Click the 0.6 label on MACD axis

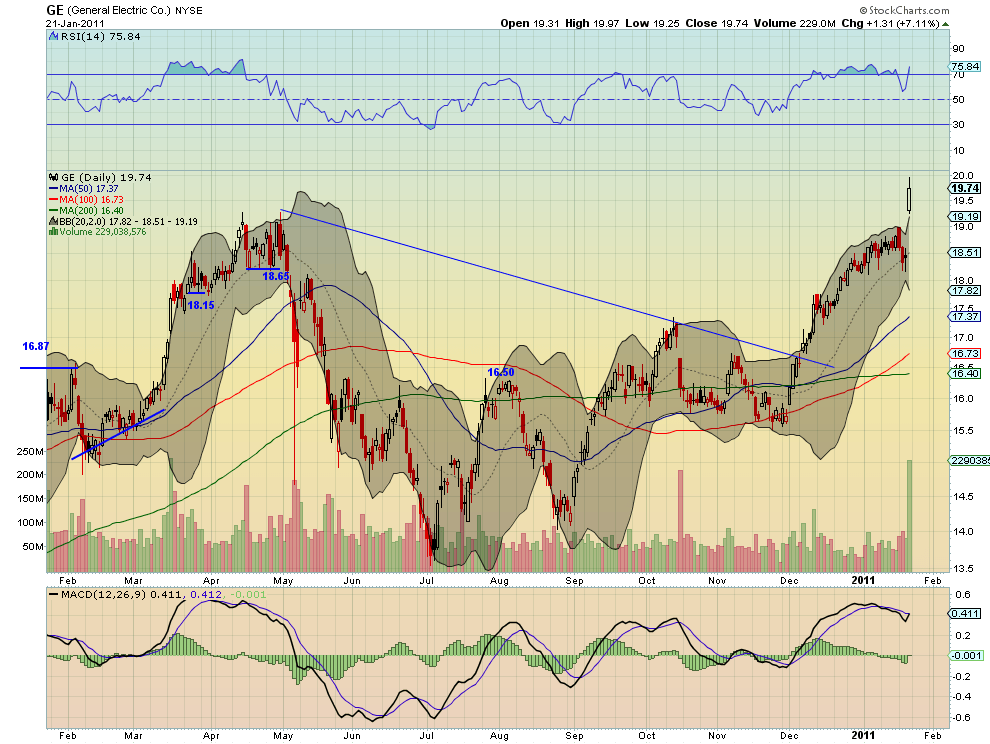pyautogui.click(x=963, y=595)
